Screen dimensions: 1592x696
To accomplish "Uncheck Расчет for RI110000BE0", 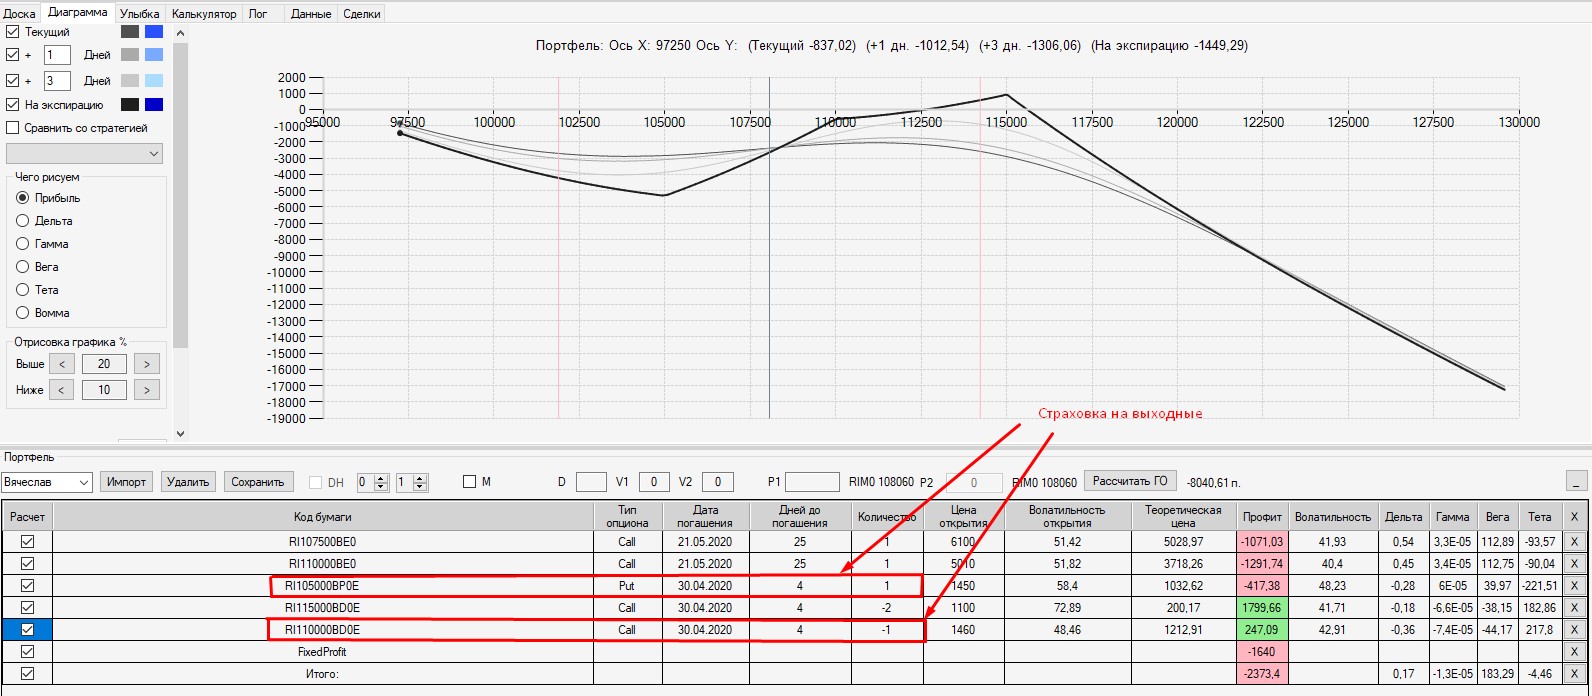I will [27, 563].
